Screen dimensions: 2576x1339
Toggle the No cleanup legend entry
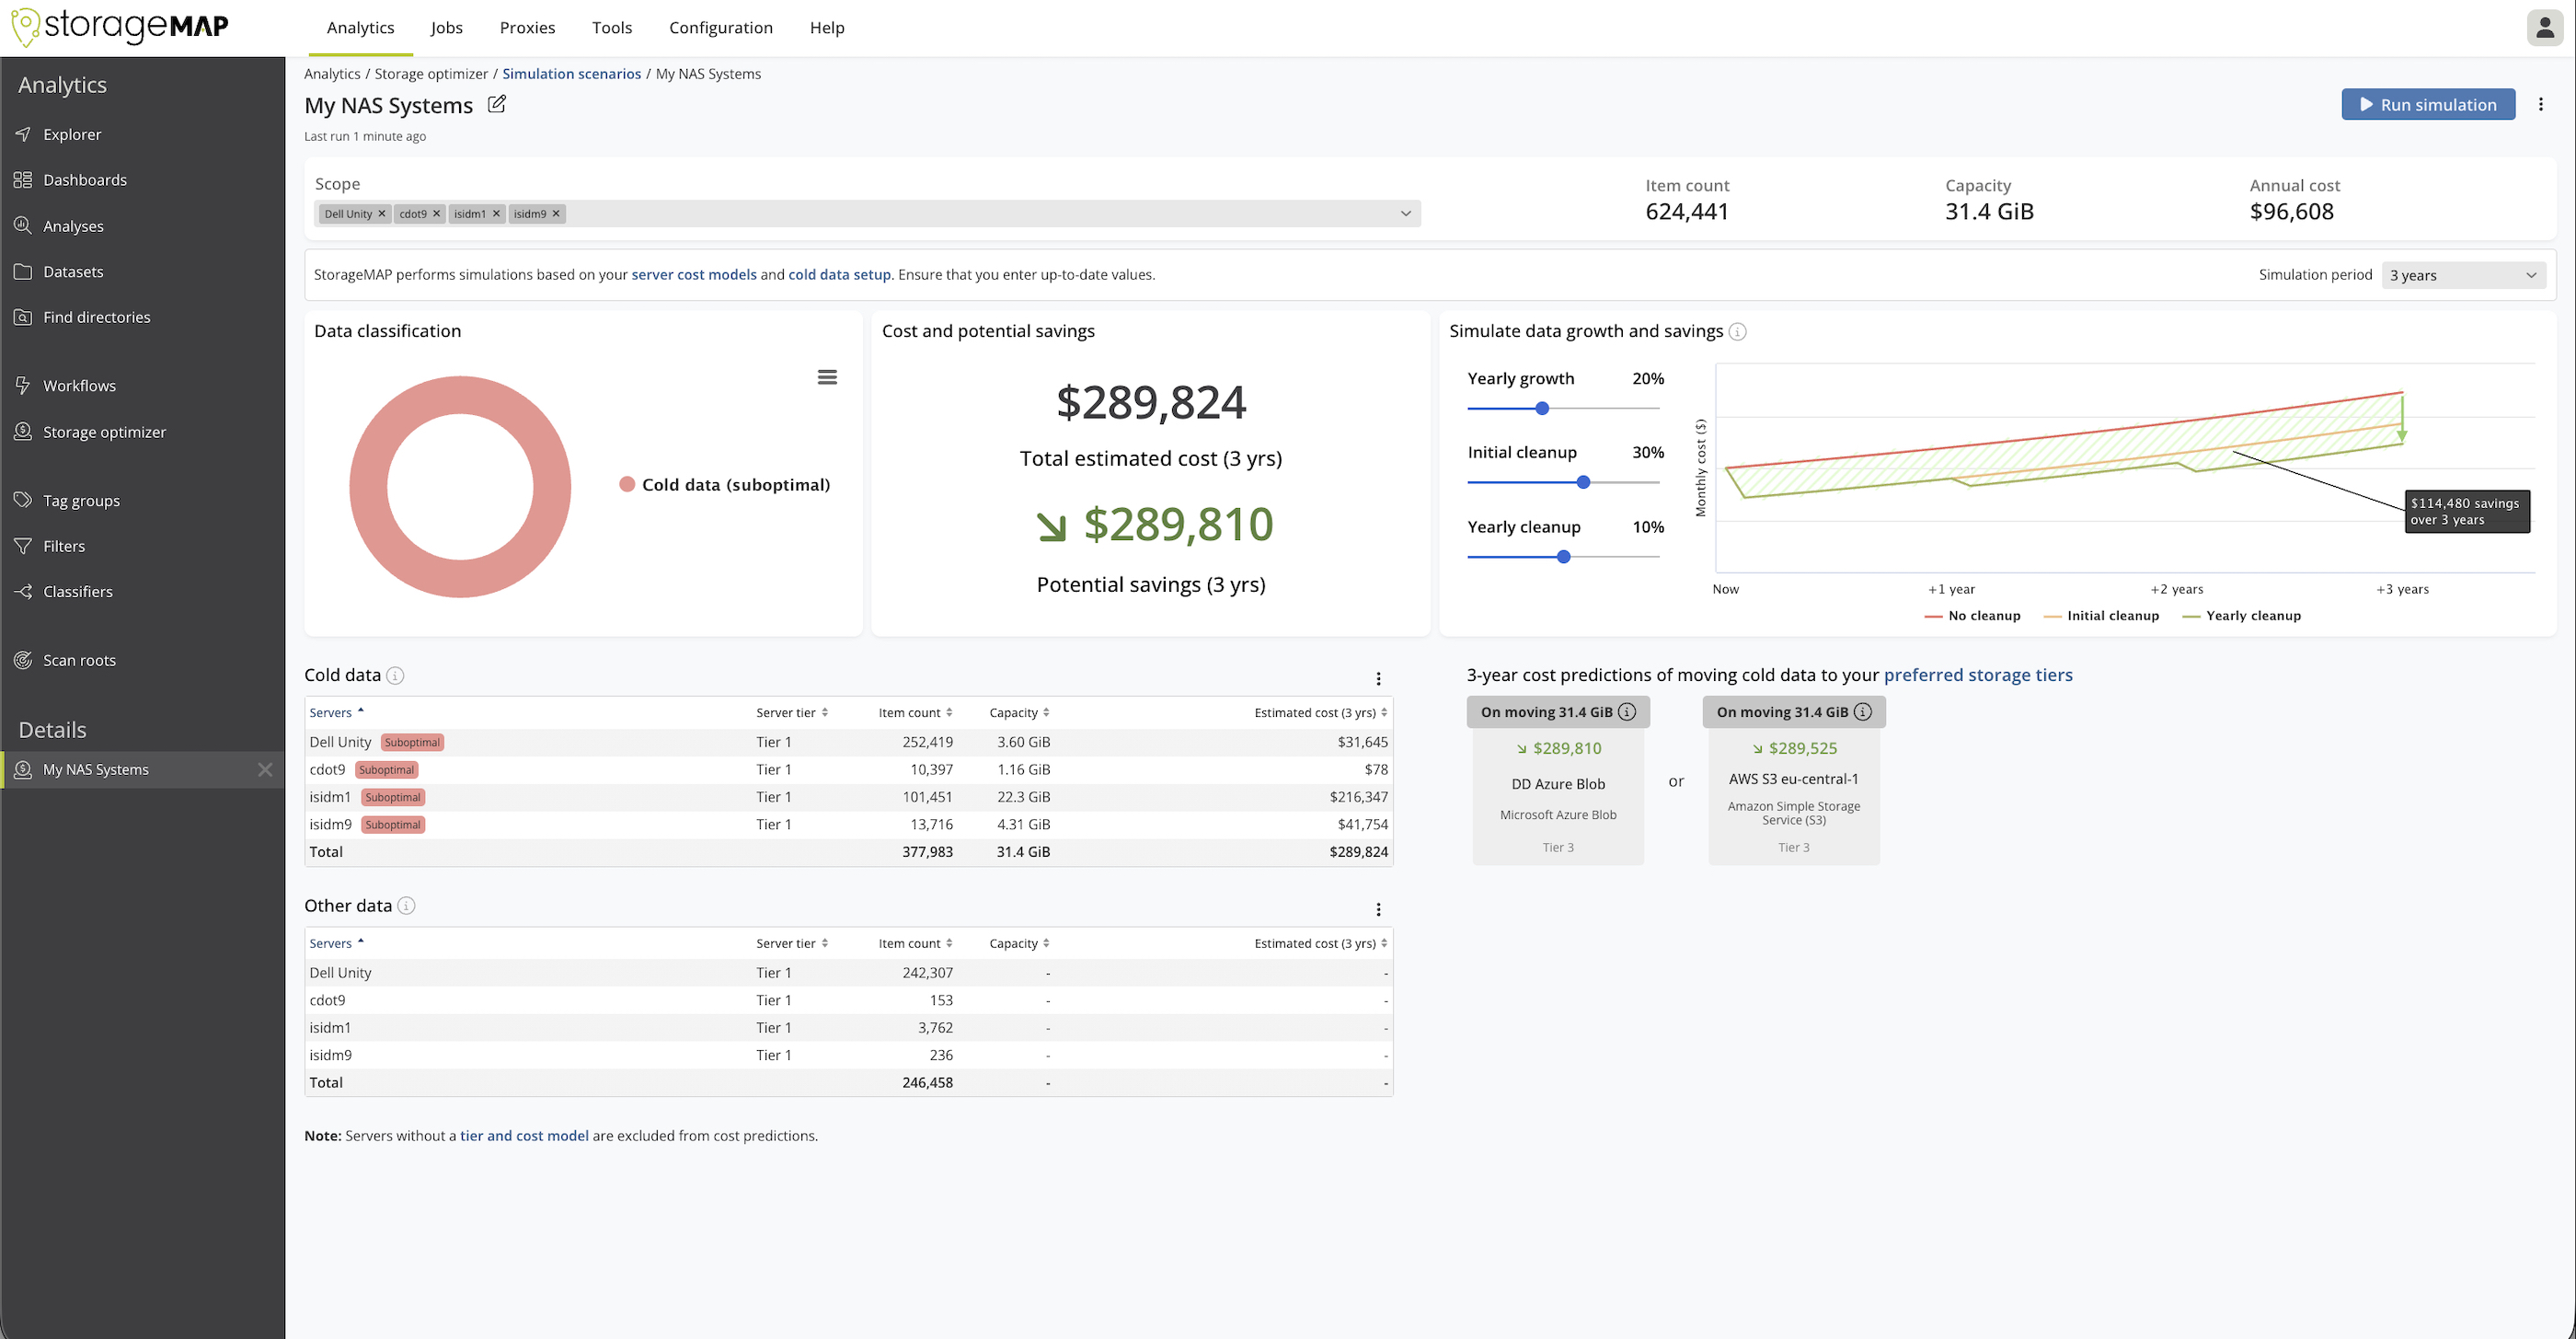pyautogui.click(x=1971, y=615)
